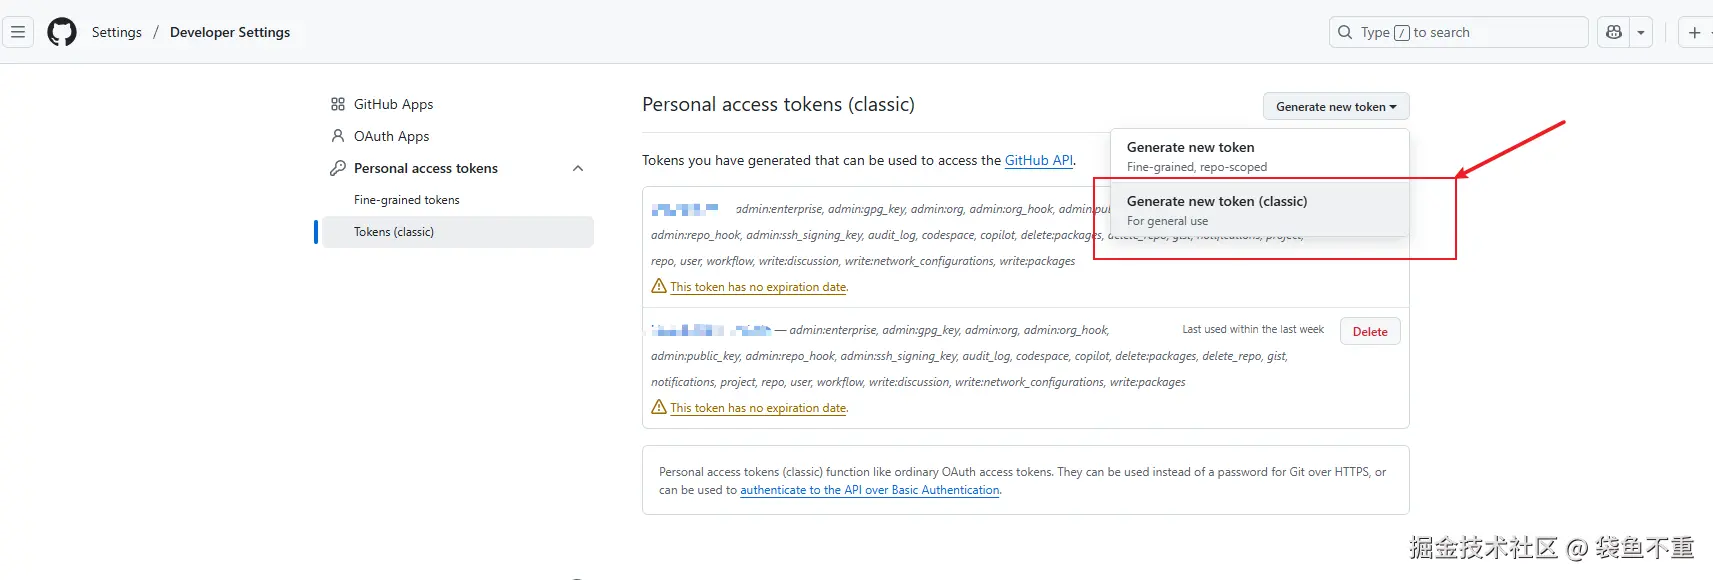Go to Settings breadcrumb link

click(117, 32)
